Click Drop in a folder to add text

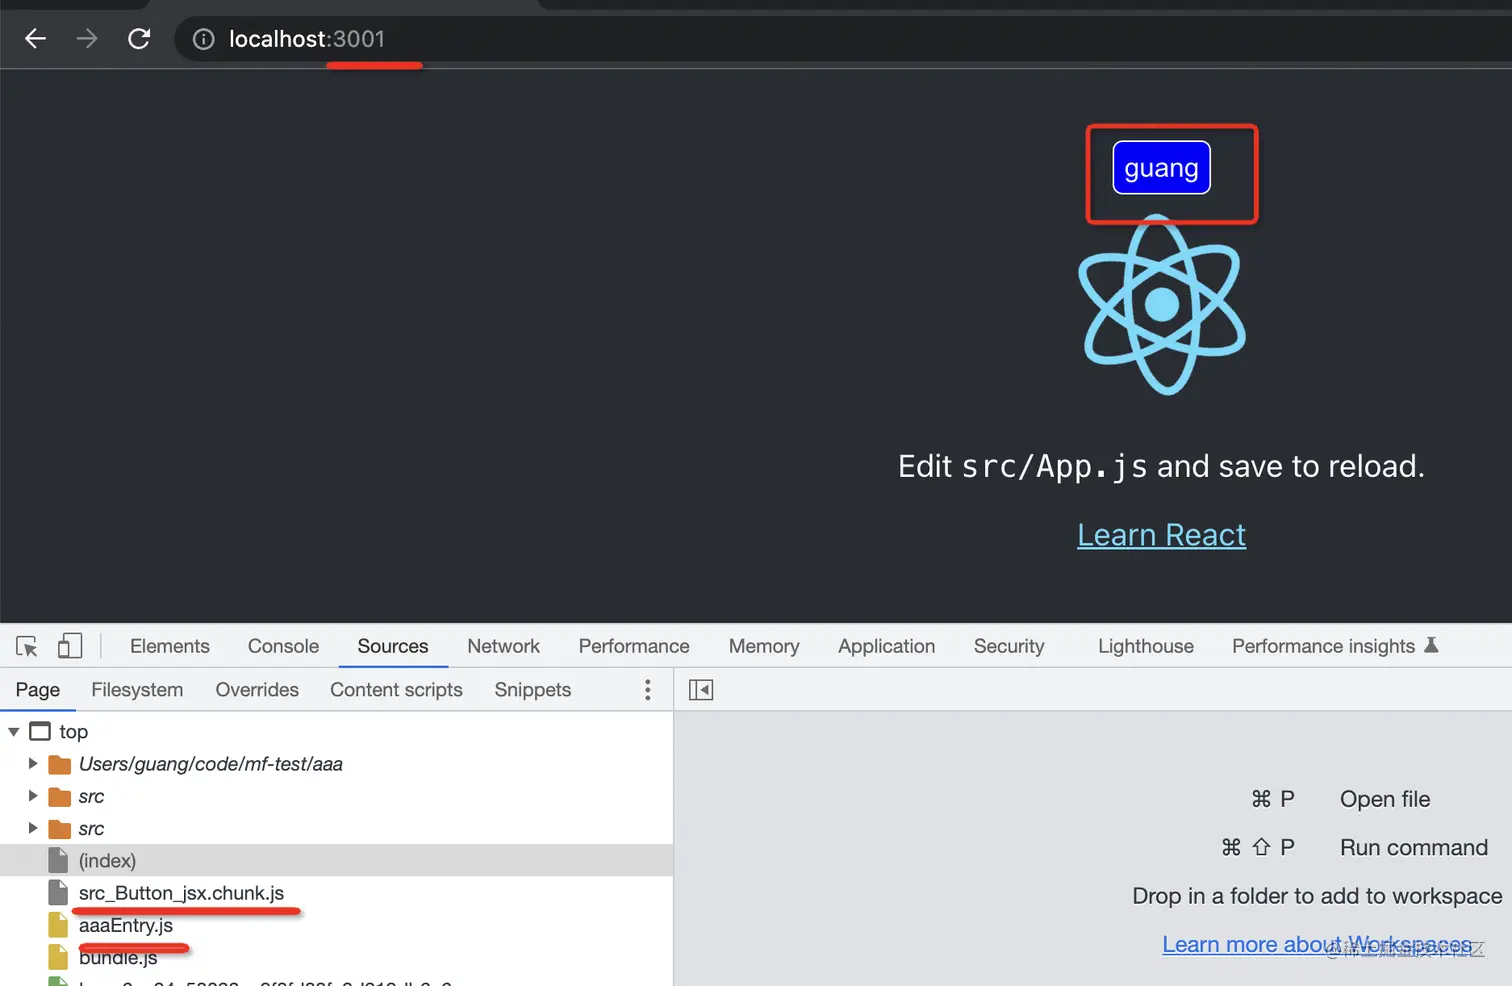(1317, 896)
